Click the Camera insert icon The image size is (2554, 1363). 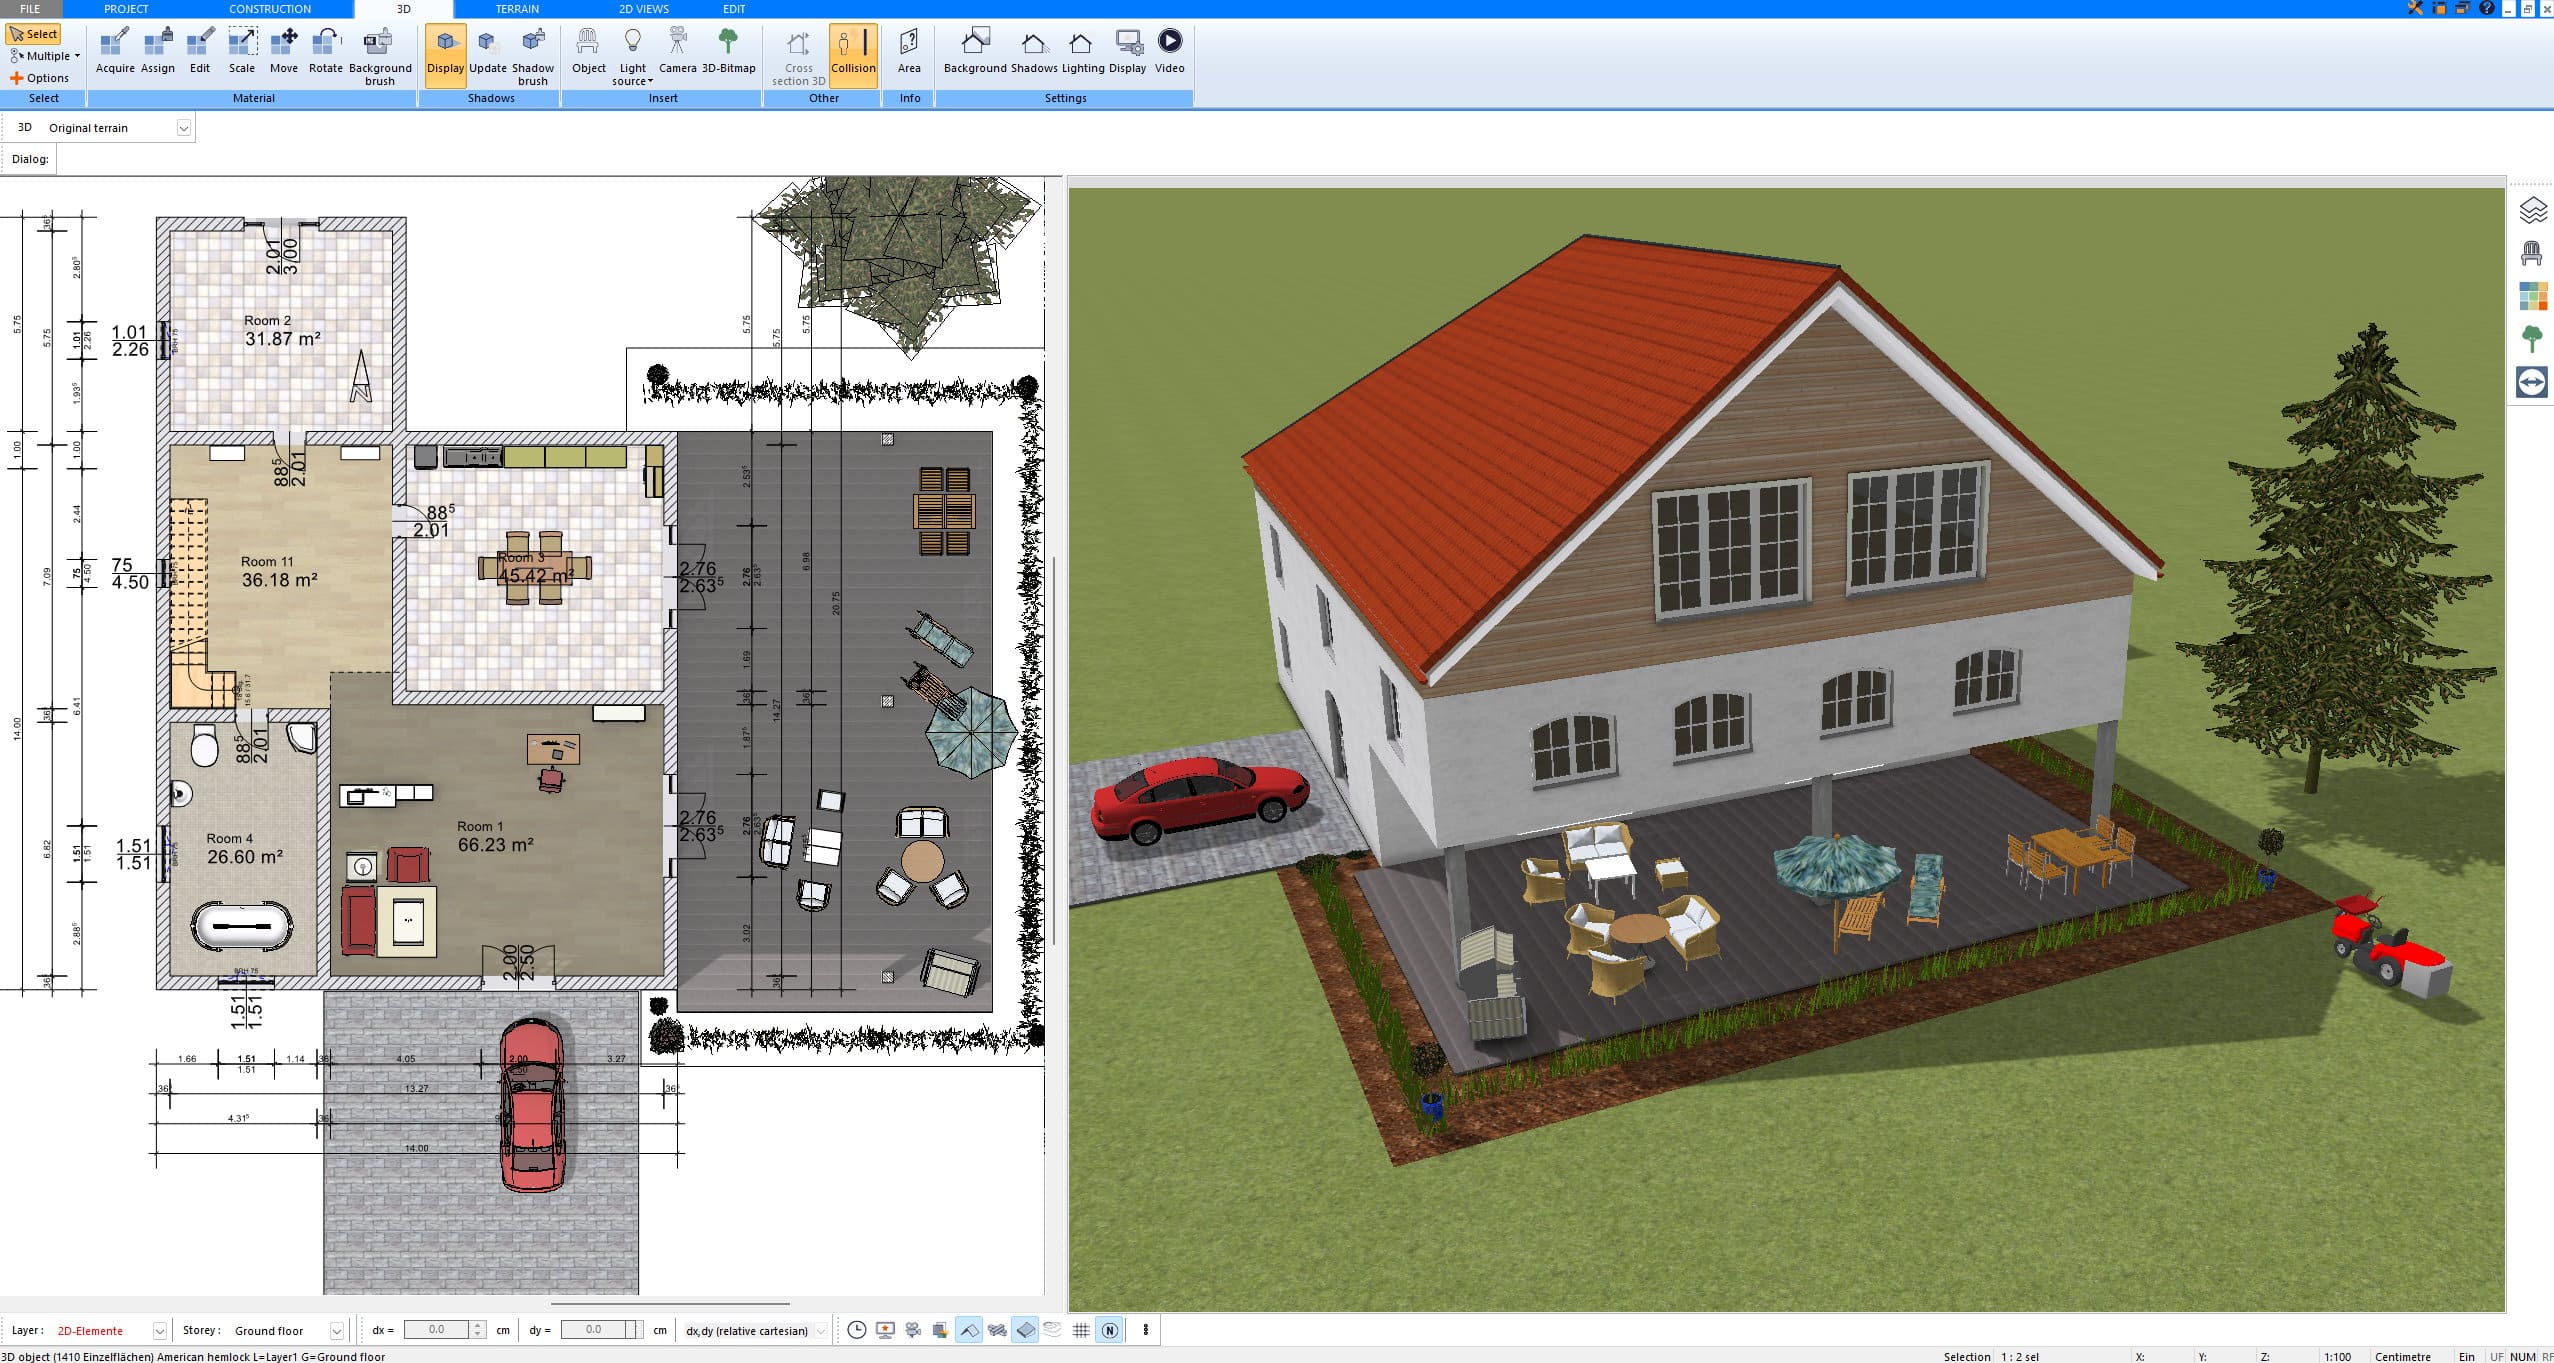[677, 51]
